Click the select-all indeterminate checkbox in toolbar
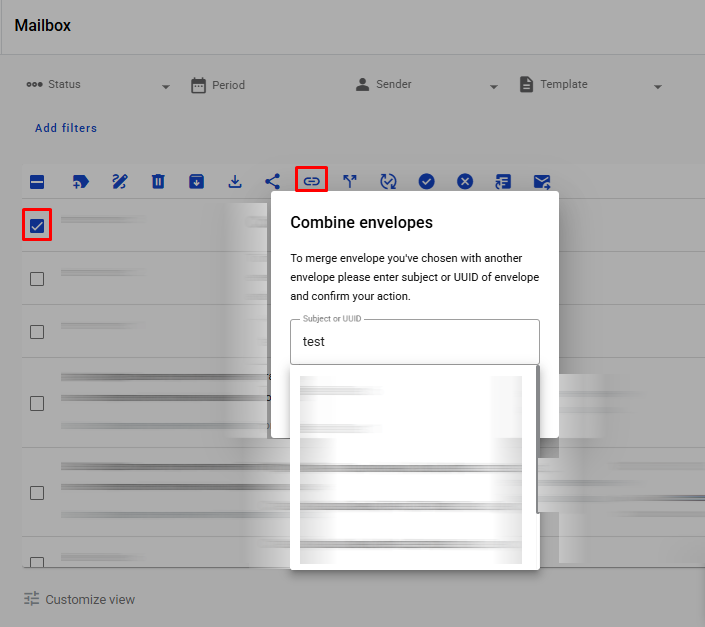This screenshot has height=627, width=705. pyautogui.click(x=37, y=182)
